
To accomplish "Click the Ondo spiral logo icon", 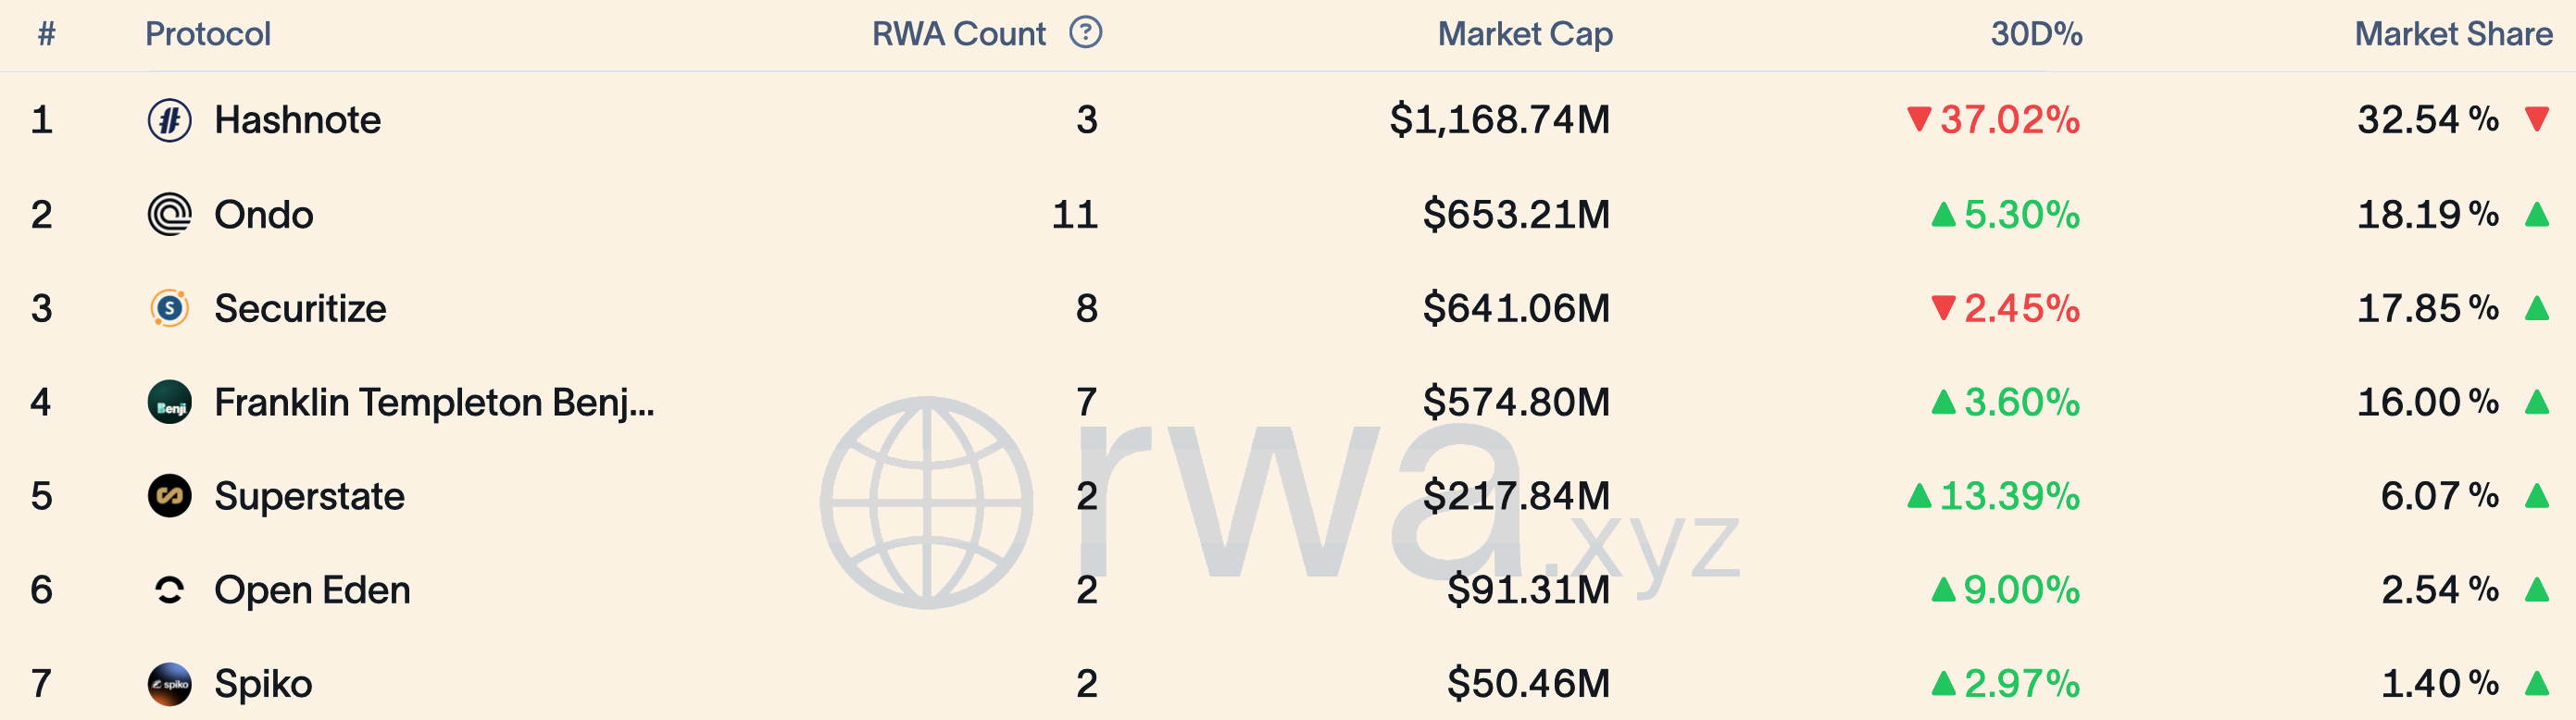I will (170, 214).
